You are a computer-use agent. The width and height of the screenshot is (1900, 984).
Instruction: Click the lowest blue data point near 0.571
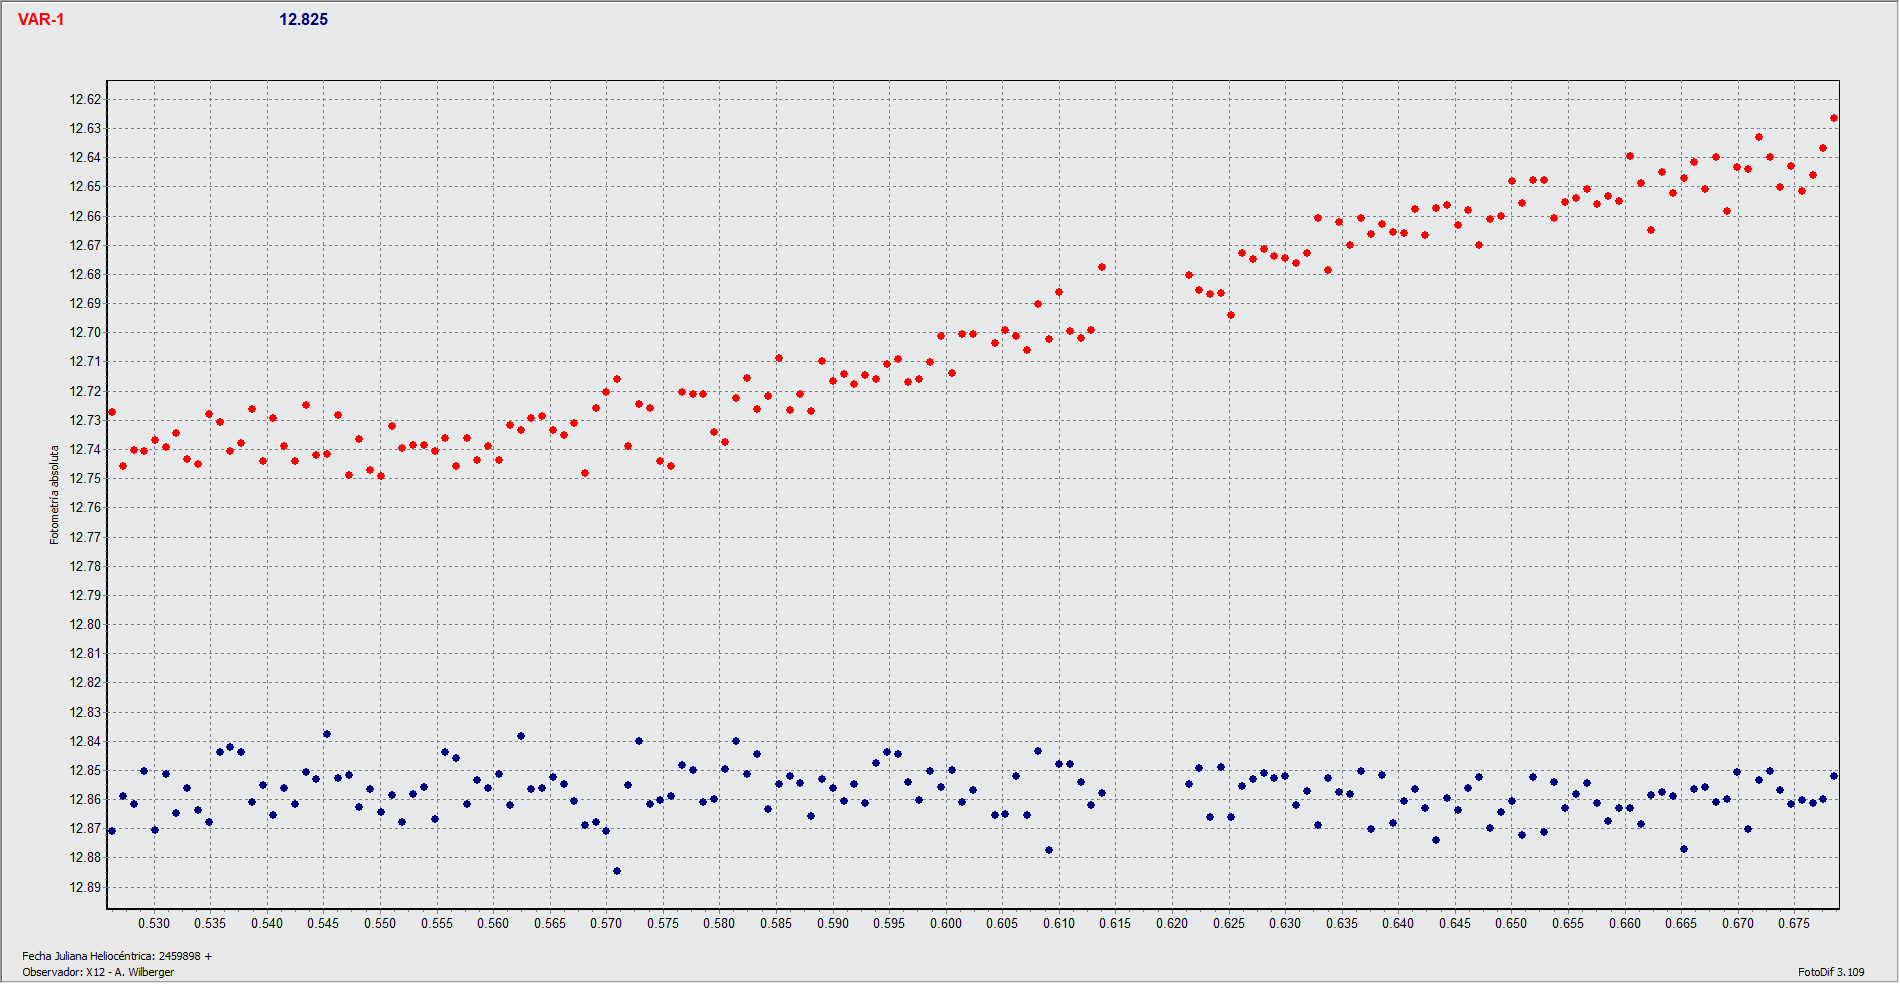point(617,871)
